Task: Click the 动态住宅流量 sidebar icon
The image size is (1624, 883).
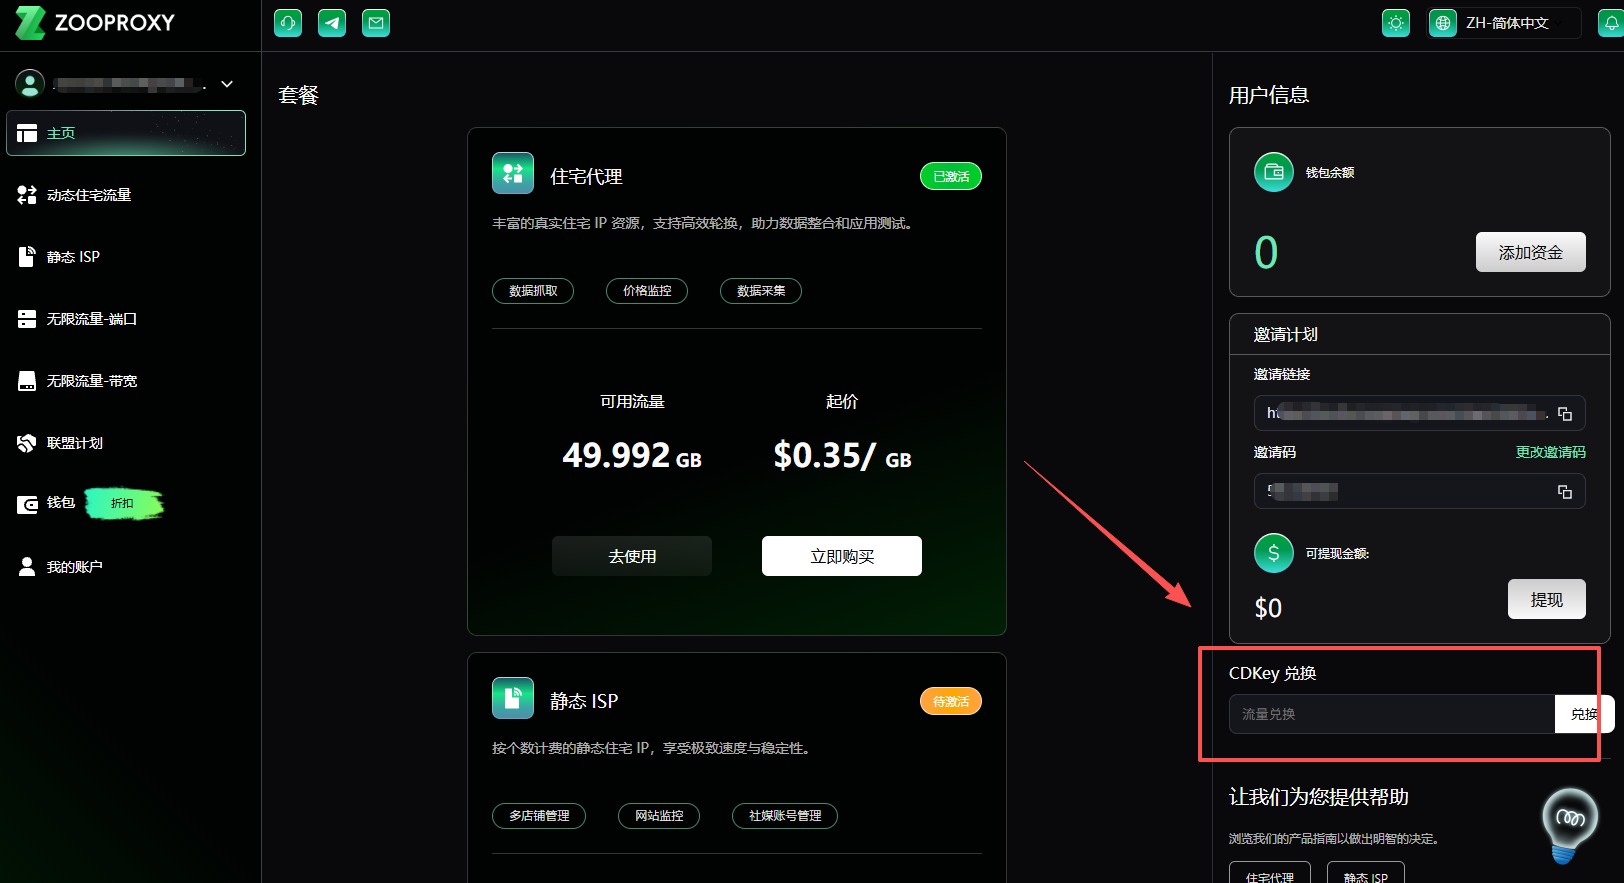Action: pyautogui.click(x=27, y=195)
